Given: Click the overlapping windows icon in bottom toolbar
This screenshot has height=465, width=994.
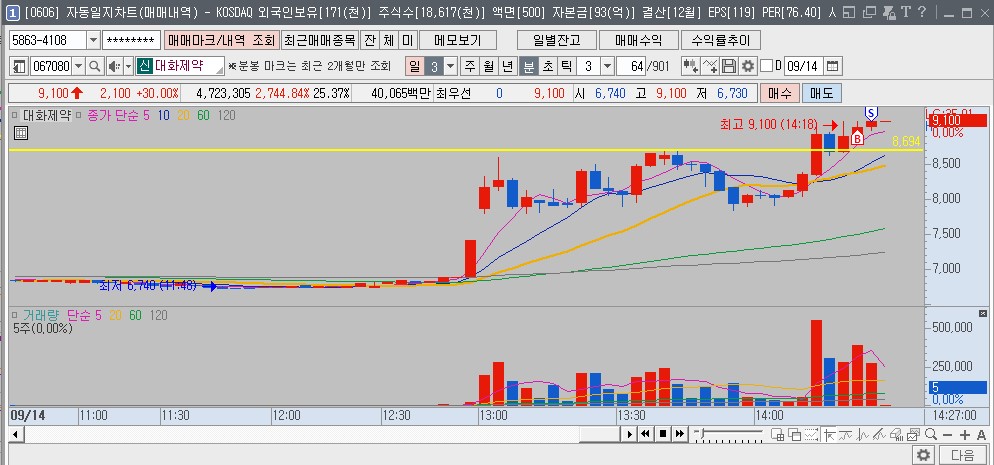Looking at the screenshot, I should point(794,435).
